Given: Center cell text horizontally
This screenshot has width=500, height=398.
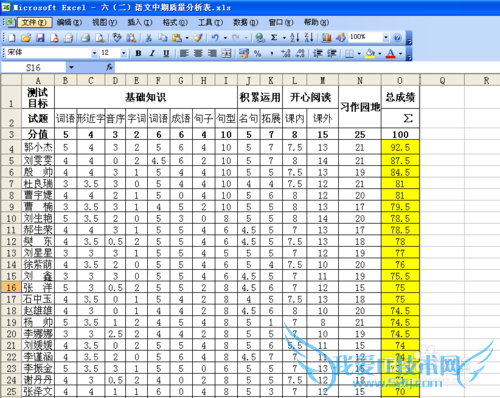Looking at the screenshot, I should click(x=198, y=53).
